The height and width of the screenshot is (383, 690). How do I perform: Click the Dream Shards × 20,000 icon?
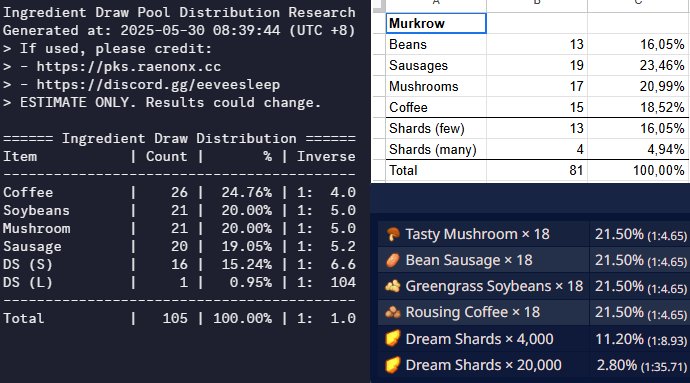(x=393, y=365)
